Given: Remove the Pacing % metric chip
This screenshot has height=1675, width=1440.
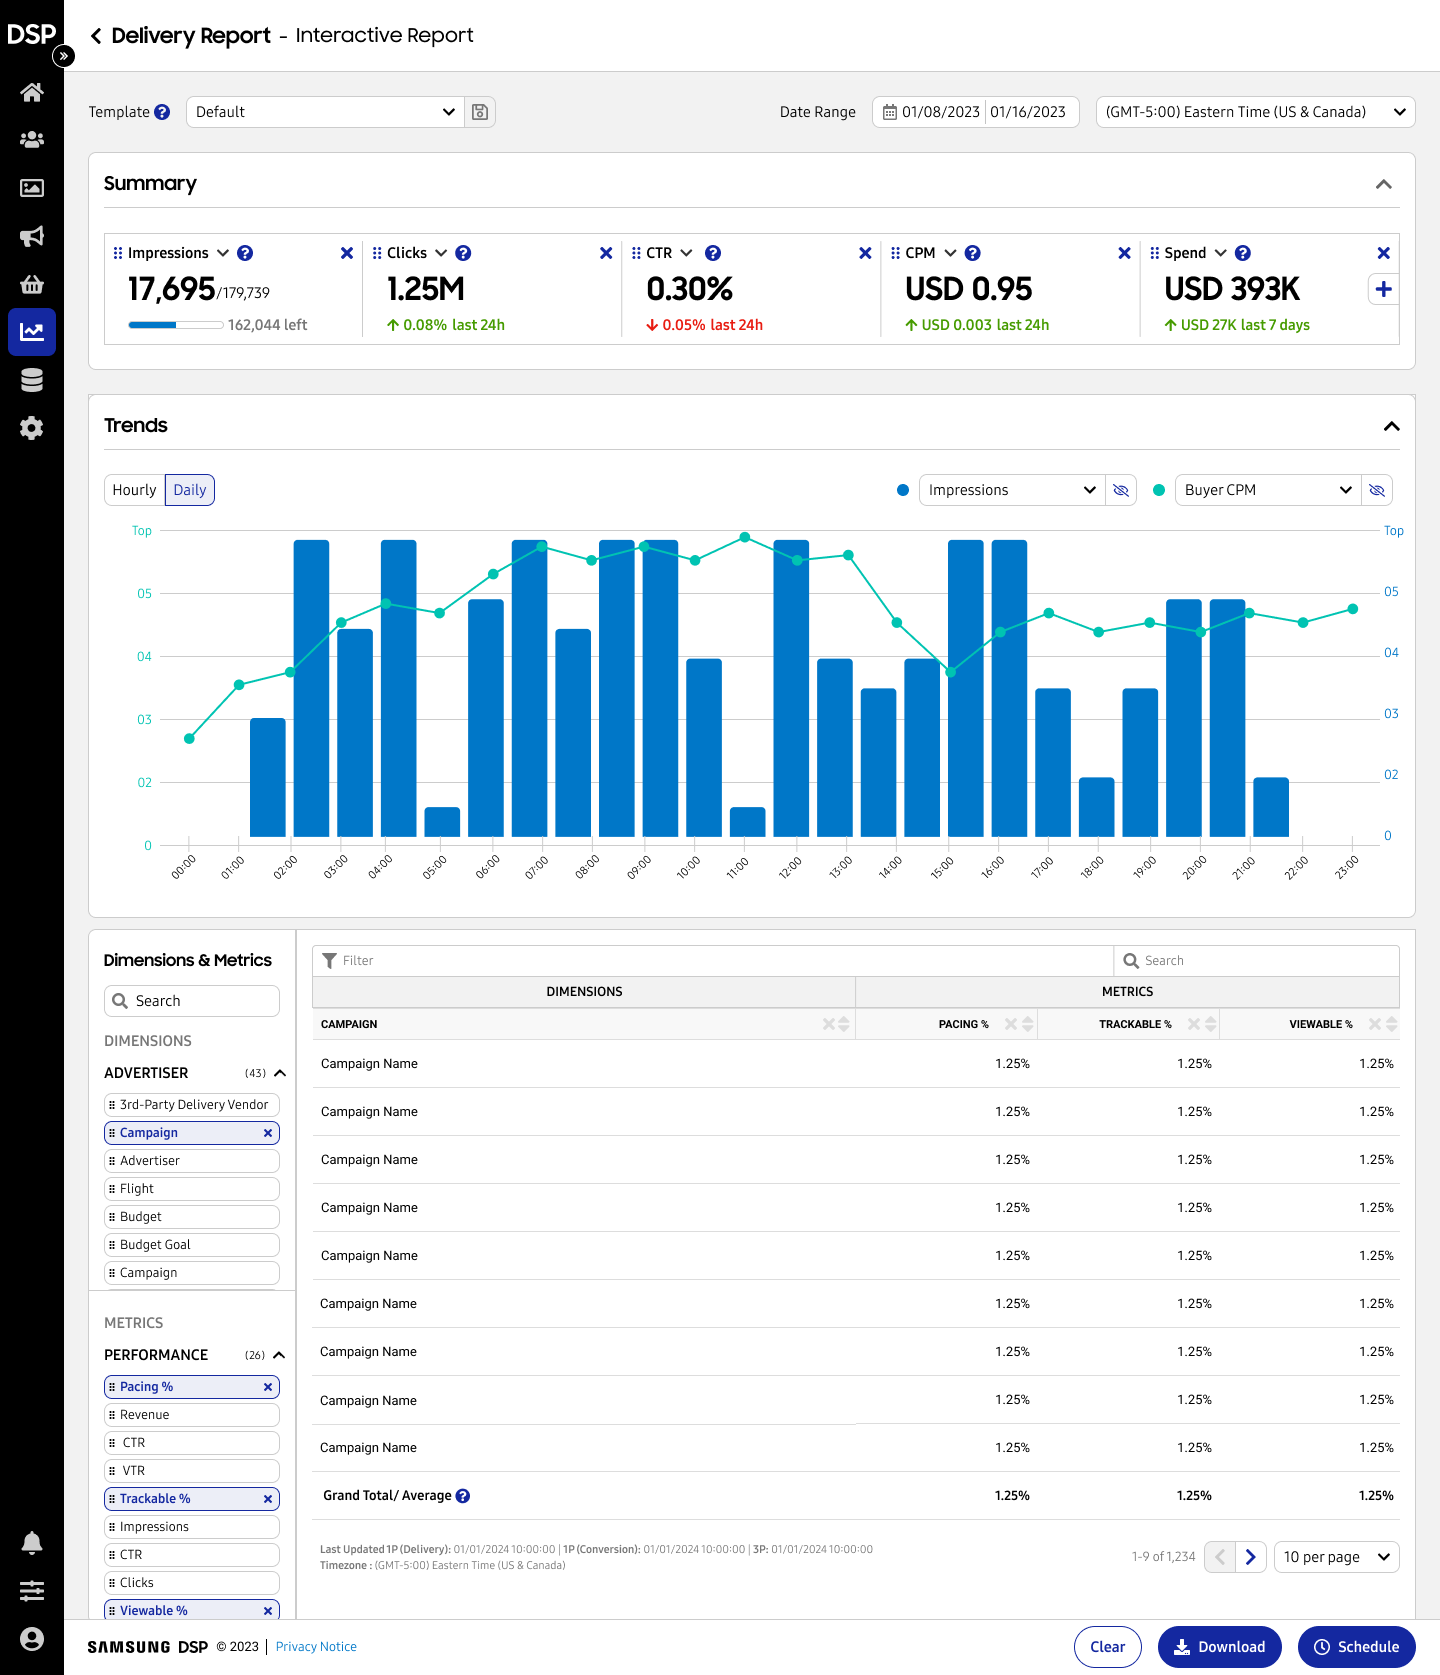Looking at the screenshot, I should pos(268,1387).
